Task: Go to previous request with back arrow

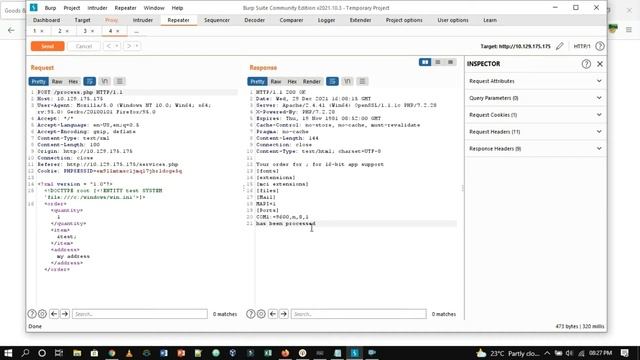Action: 108,46
